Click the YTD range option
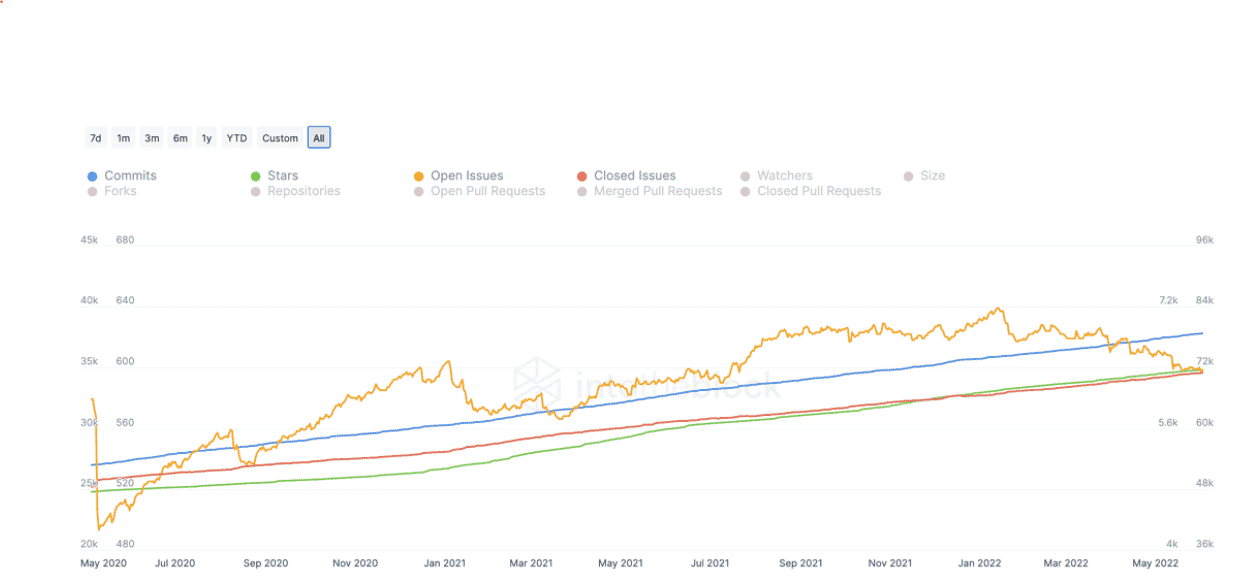This screenshot has height=586, width=1237. pyautogui.click(x=236, y=138)
